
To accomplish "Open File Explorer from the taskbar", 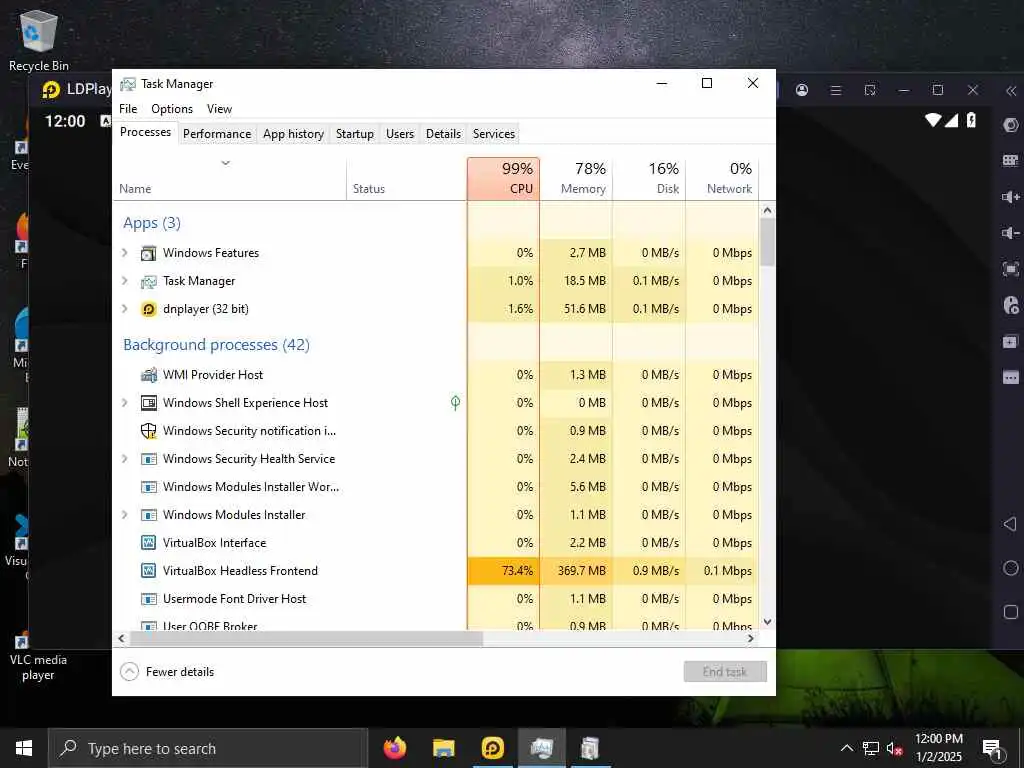I will click(443, 748).
